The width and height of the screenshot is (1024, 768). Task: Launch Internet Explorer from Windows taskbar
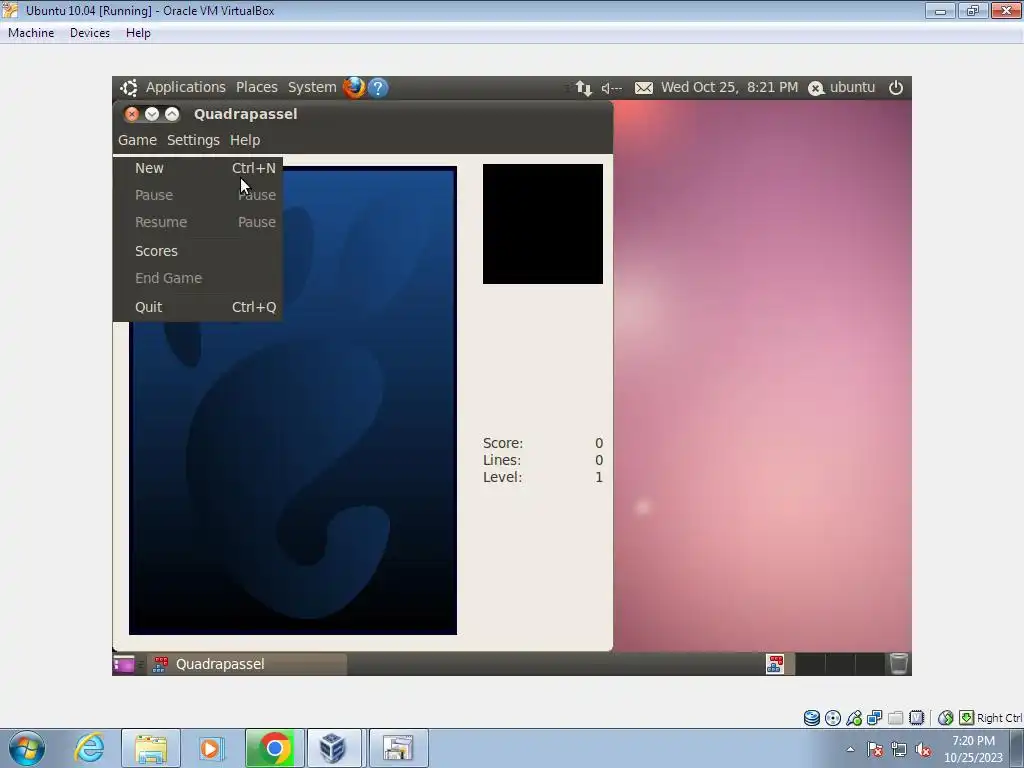pos(89,748)
